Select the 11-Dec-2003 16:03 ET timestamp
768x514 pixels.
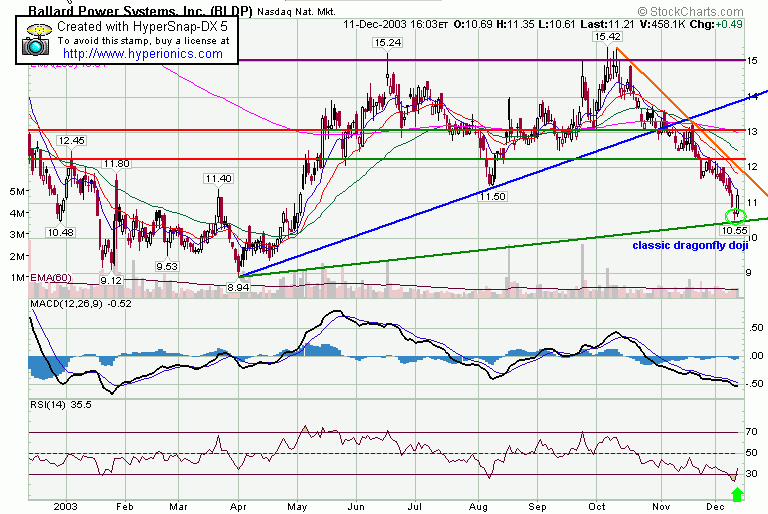[395, 24]
